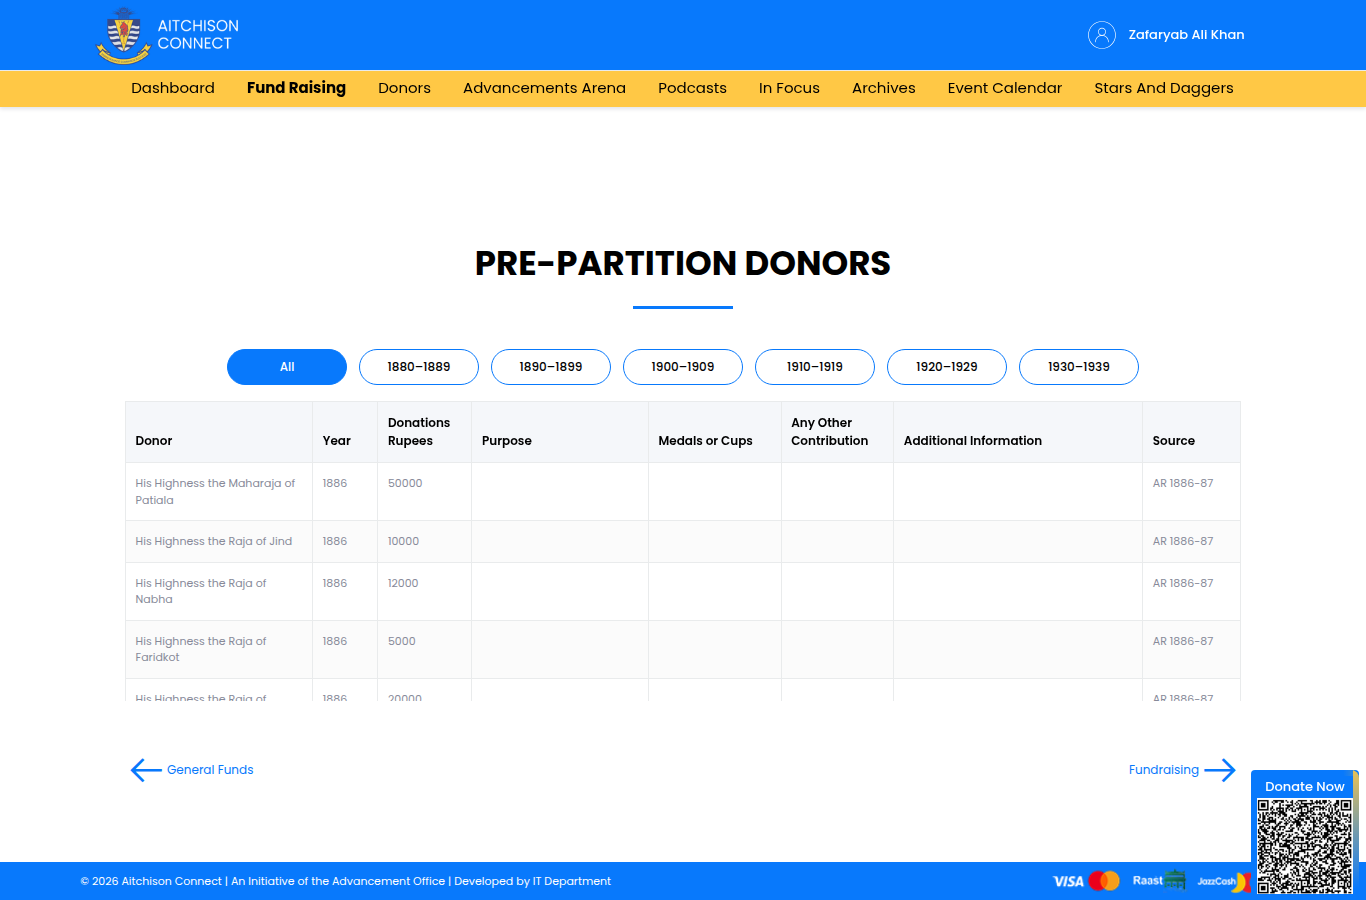The image size is (1366, 900).
Task: Click the 12000 donation amount
Action: (x=403, y=583)
